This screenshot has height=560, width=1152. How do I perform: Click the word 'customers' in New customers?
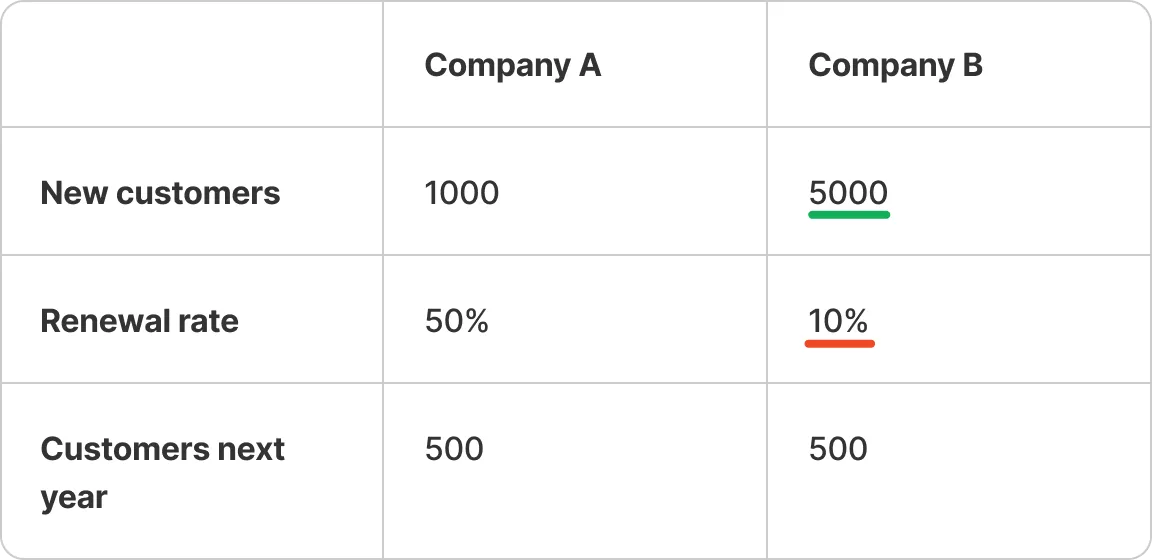[198, 193]
